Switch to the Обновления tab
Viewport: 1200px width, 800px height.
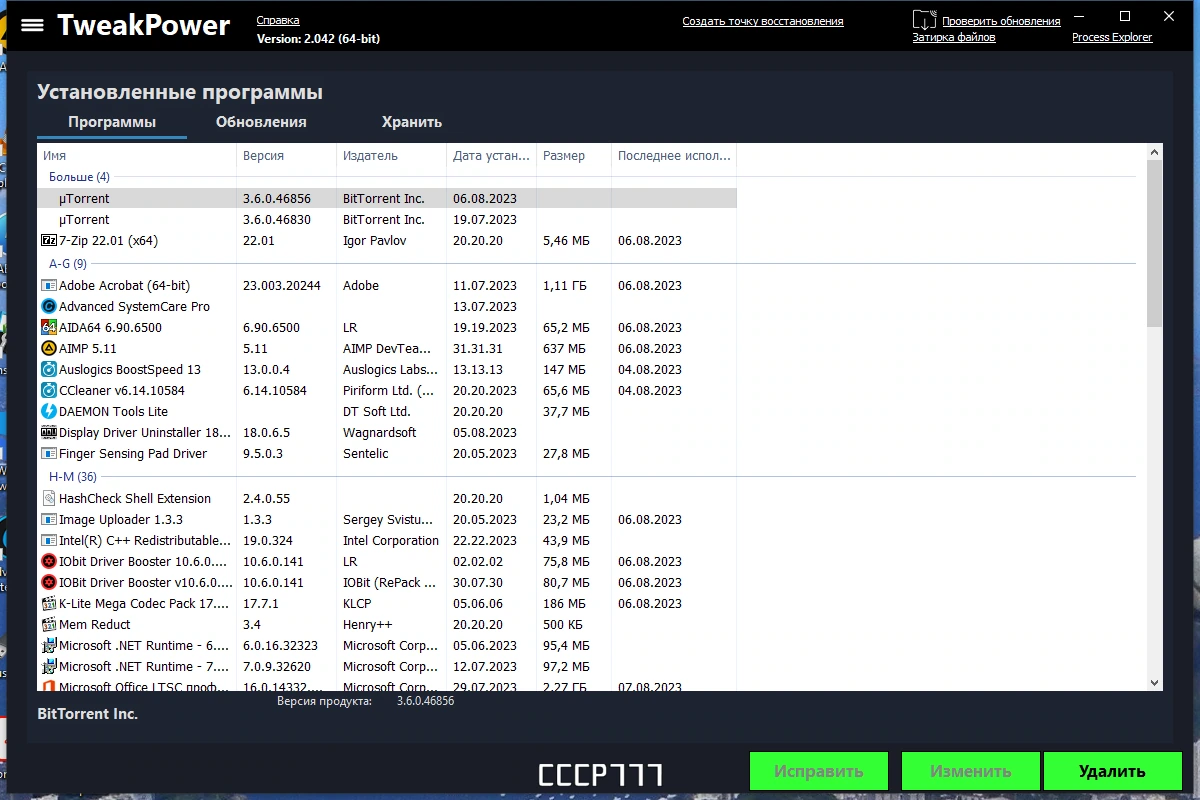(261, 122)
